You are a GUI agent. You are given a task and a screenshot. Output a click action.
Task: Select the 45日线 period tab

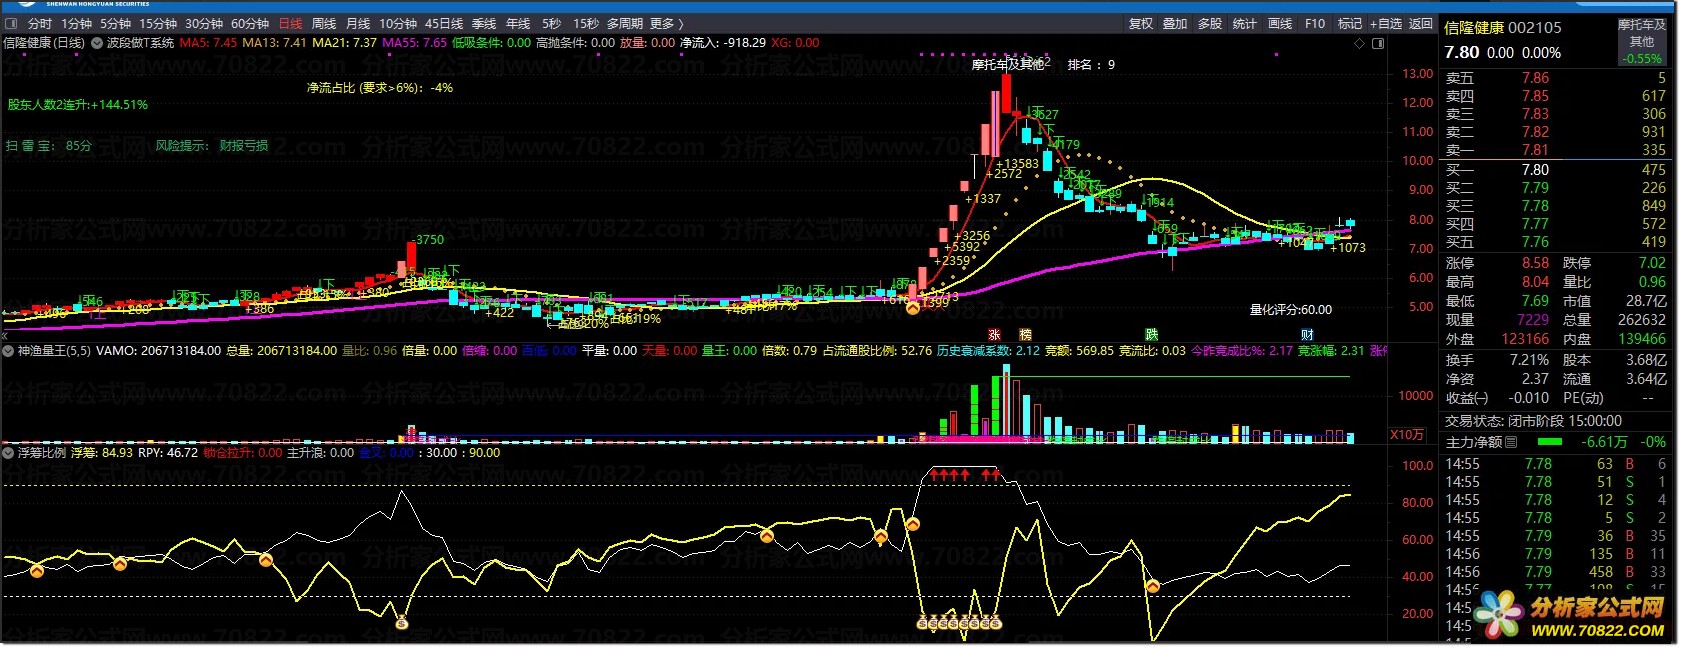coord(444,24)
